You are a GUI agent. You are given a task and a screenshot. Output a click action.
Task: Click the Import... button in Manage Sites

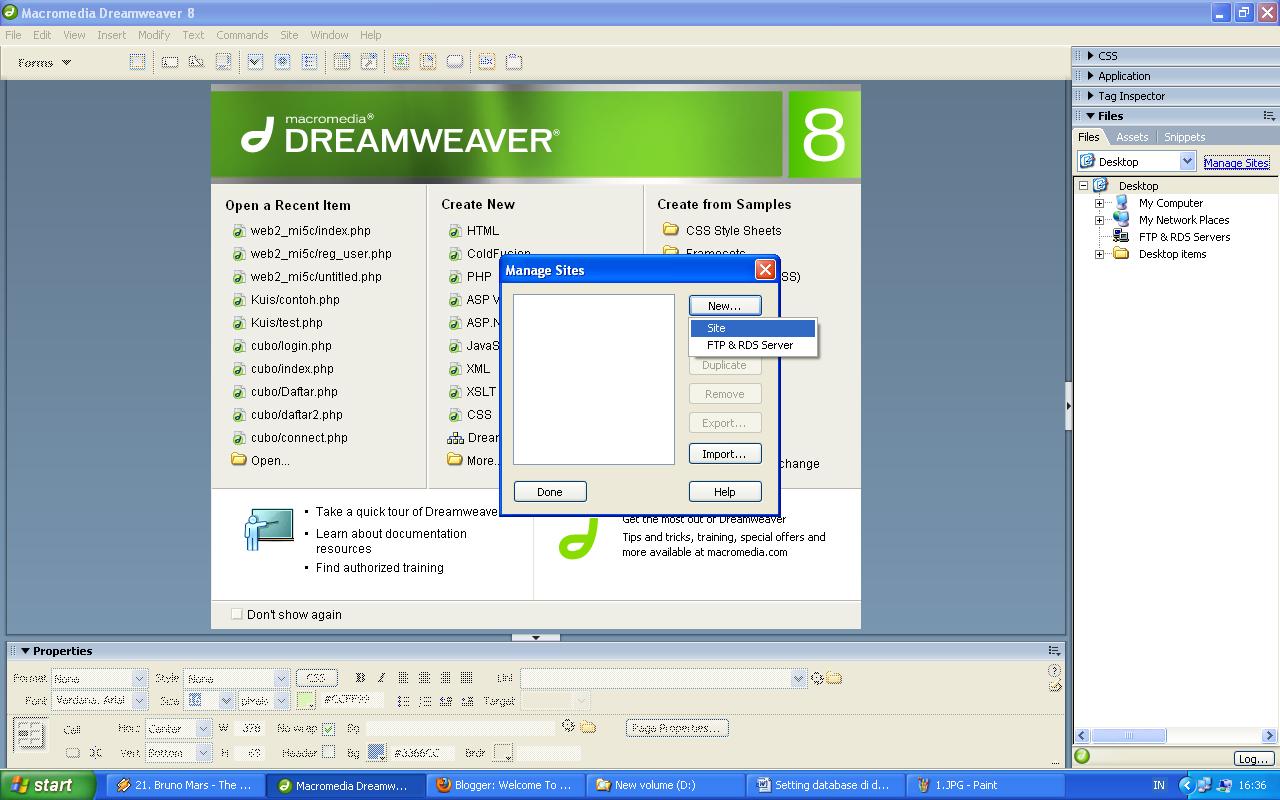point(725,454)
